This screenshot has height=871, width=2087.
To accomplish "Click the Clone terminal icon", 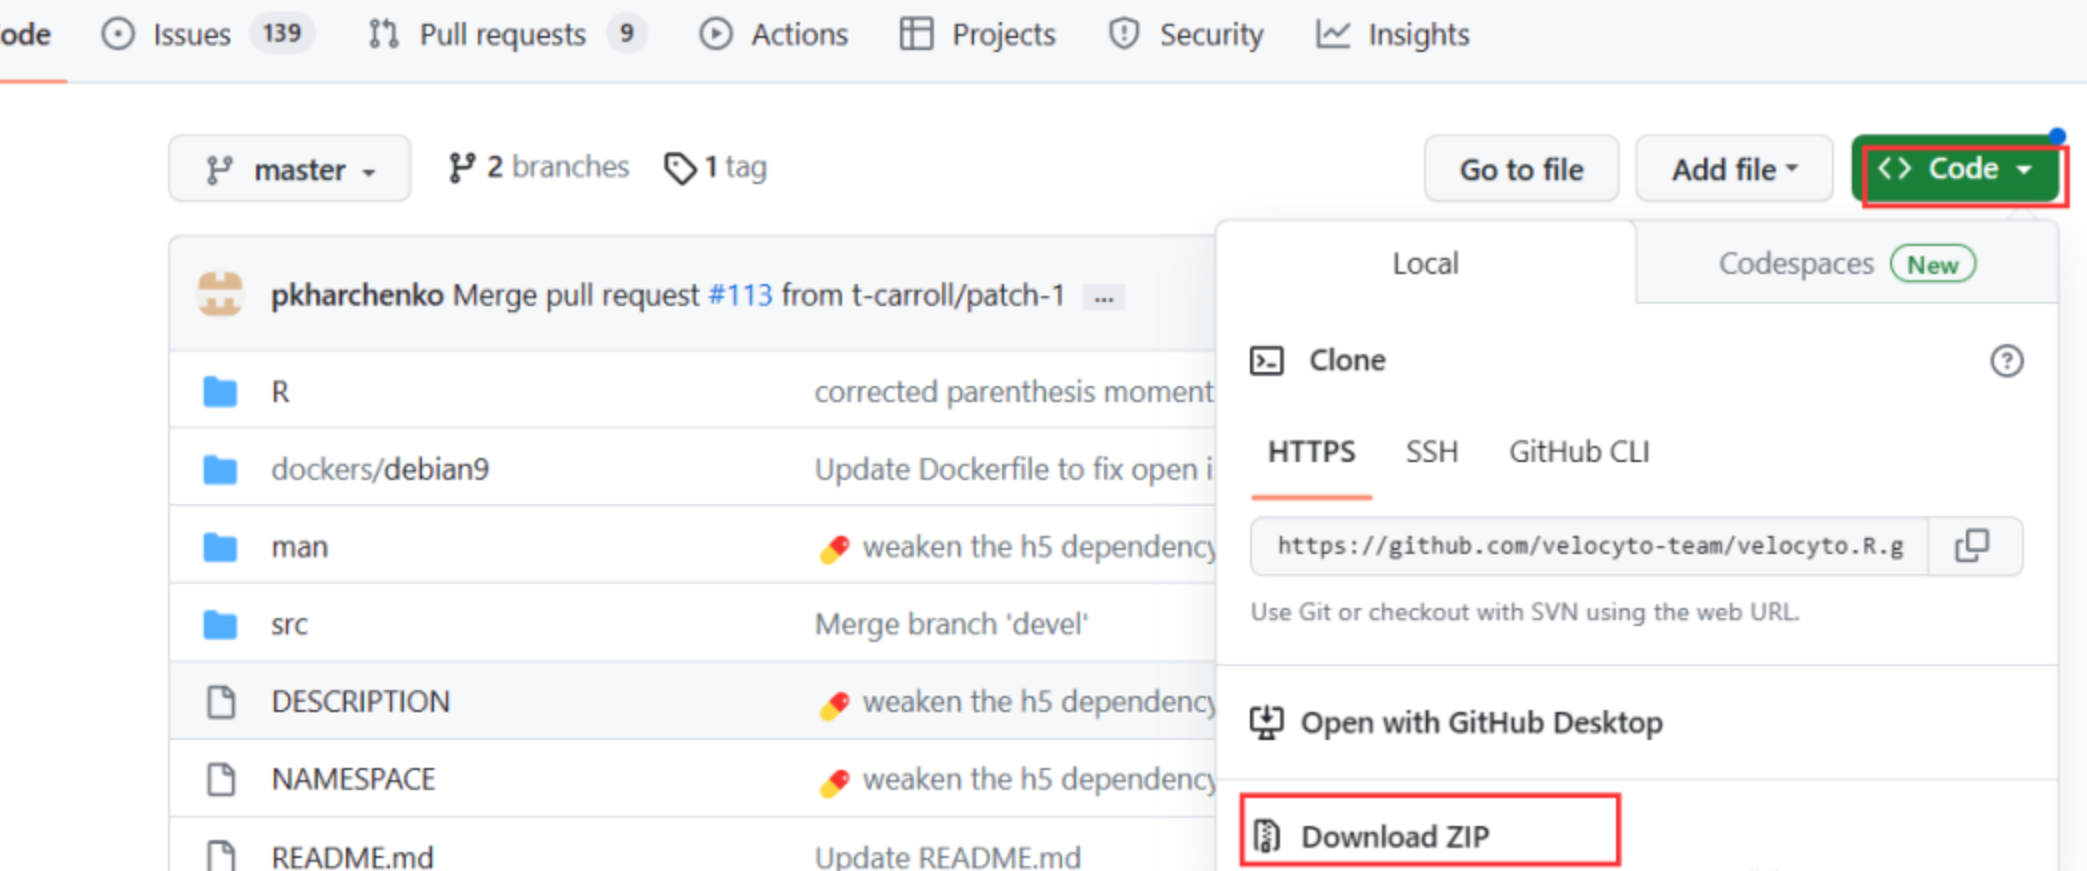I will [1267, 360].
